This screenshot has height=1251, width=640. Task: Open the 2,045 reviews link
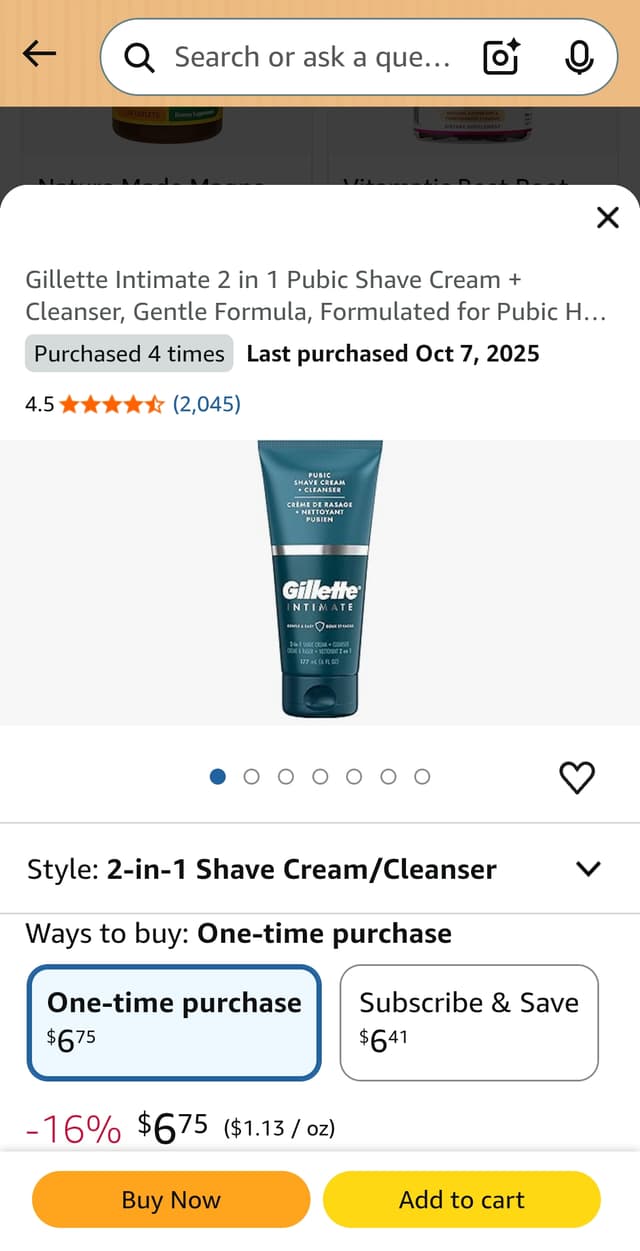coord(207,404)
